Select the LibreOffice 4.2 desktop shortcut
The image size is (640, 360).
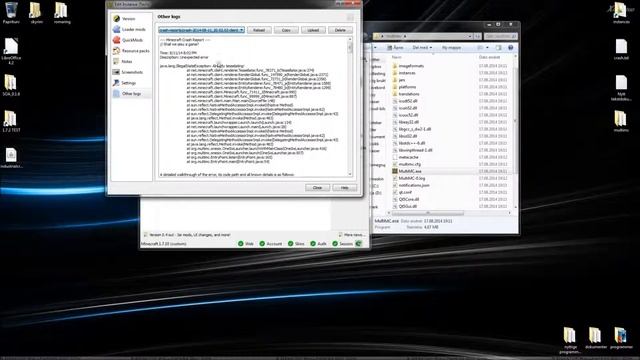(x=11, y=51)
